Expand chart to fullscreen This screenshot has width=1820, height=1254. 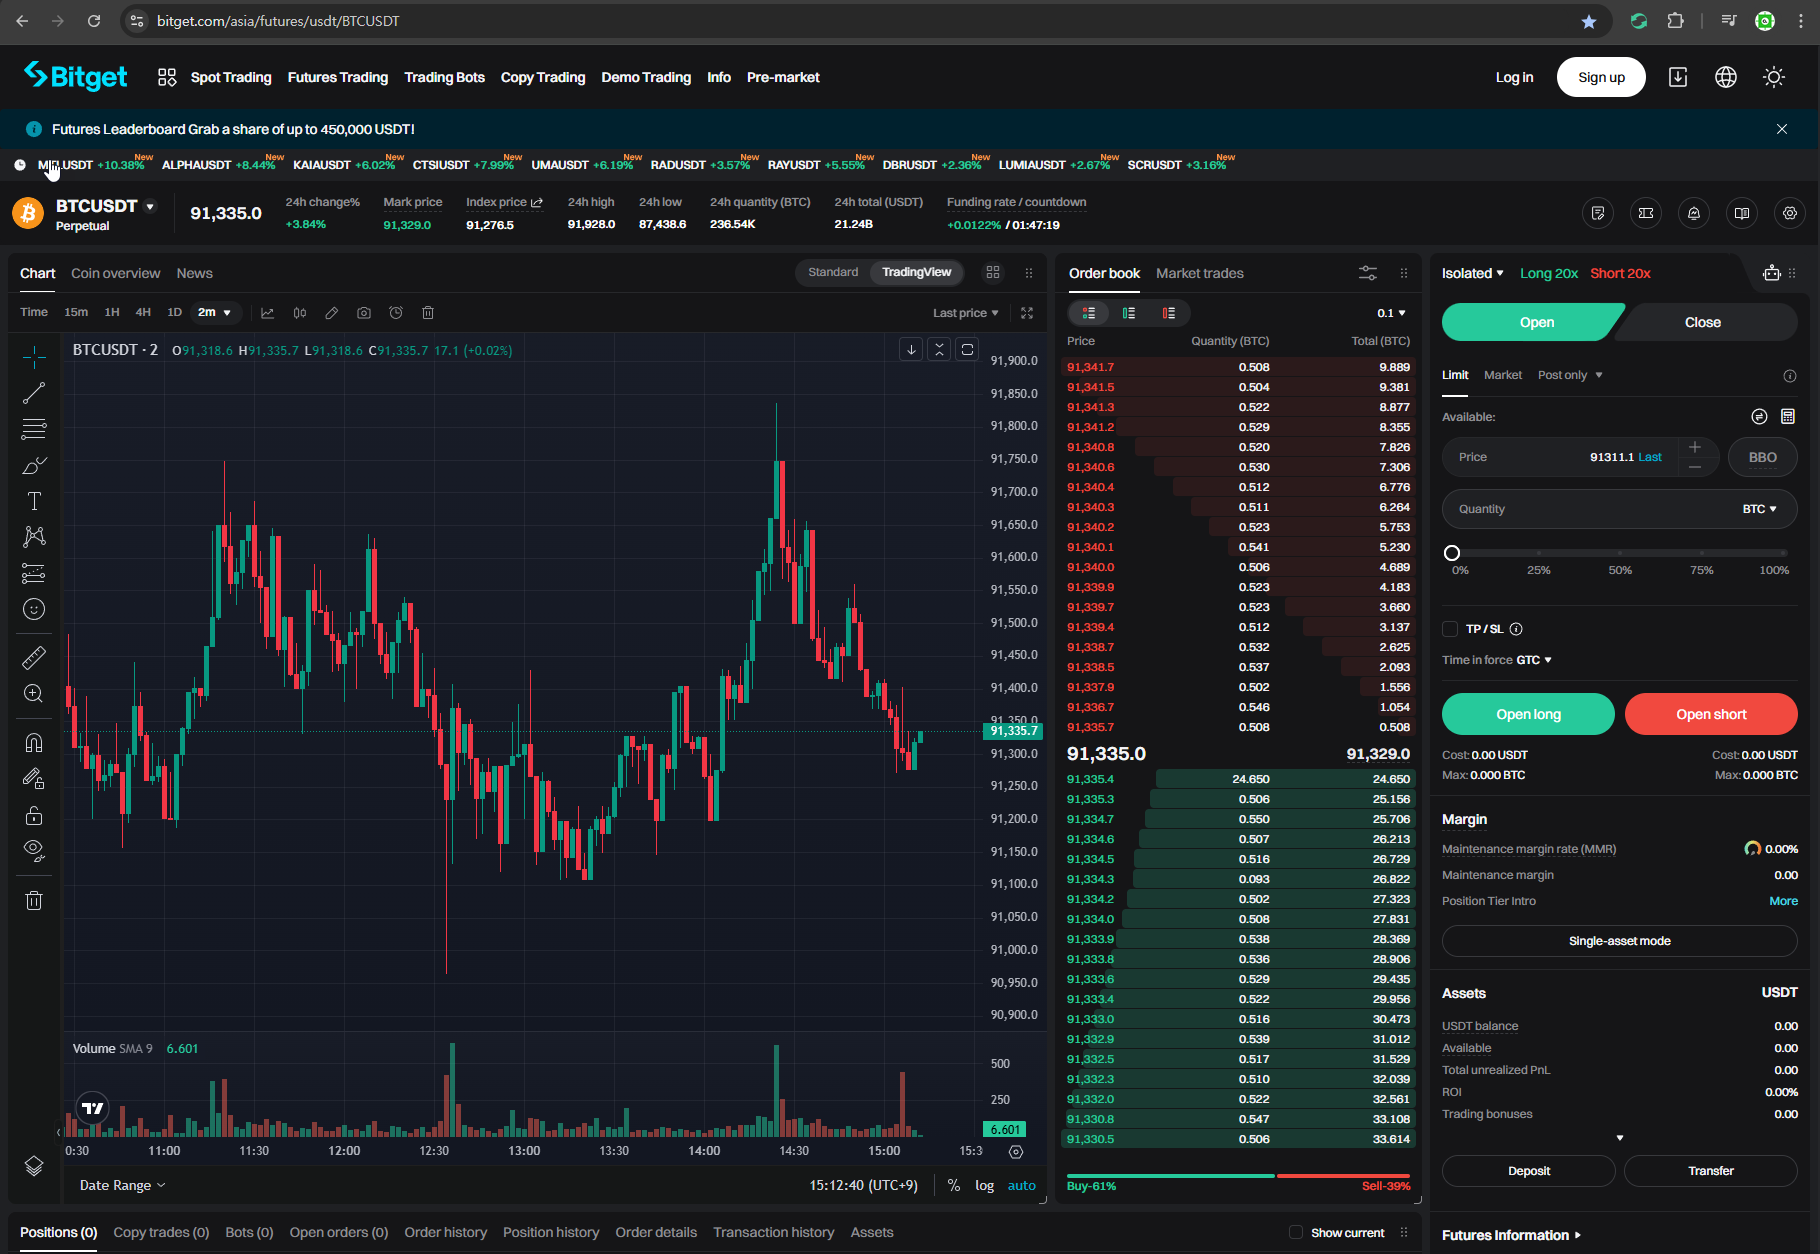pyautogui.click(x=1027, y=313)
